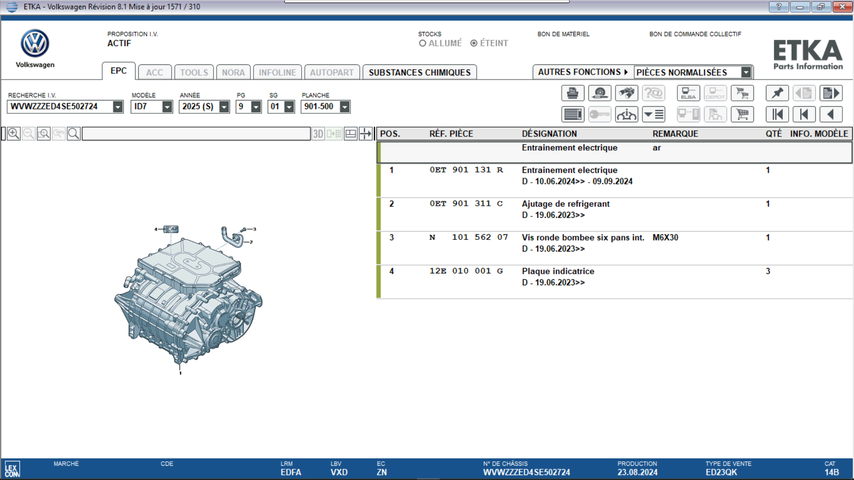Click the electric drive unit illustration
This screenshot has height=480, width=854.
click(188, 301)
